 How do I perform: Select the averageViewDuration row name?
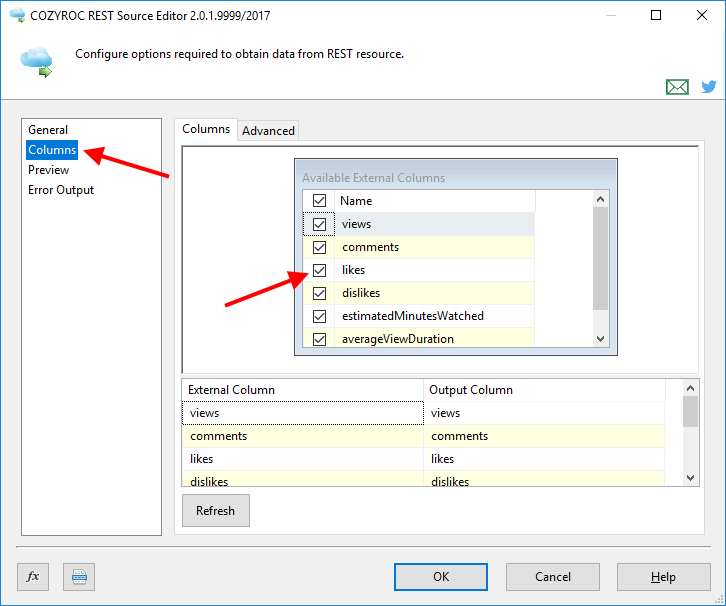click(398, 339)
